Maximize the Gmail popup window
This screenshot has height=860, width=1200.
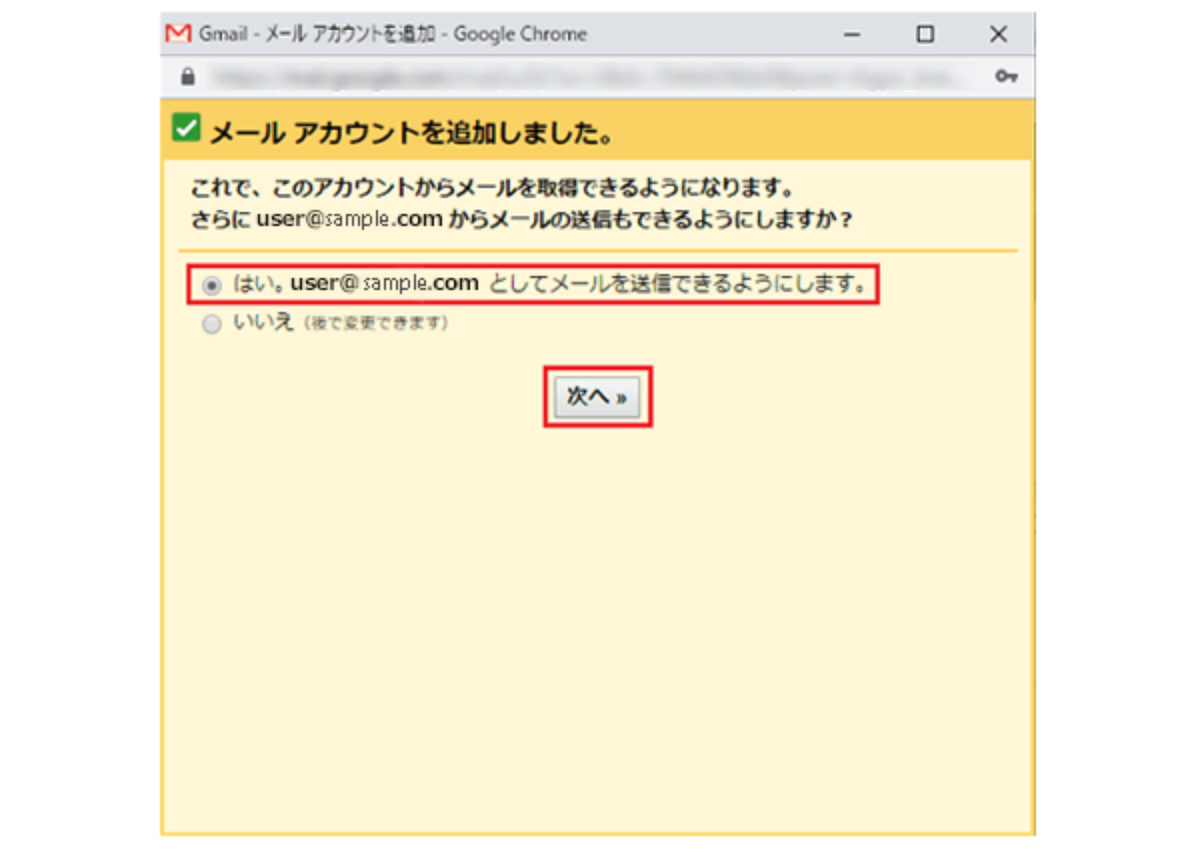[x=925, y=35]
